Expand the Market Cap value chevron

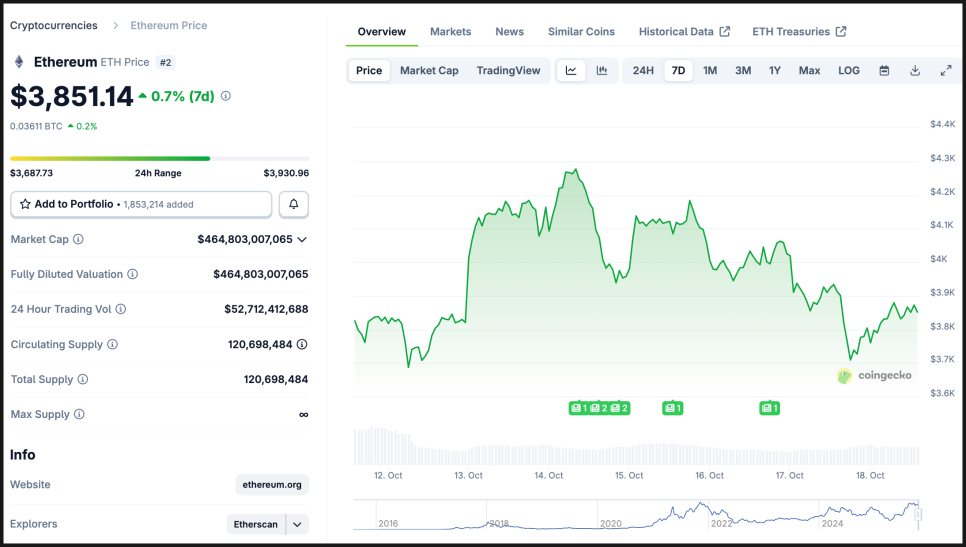point(302,240)
